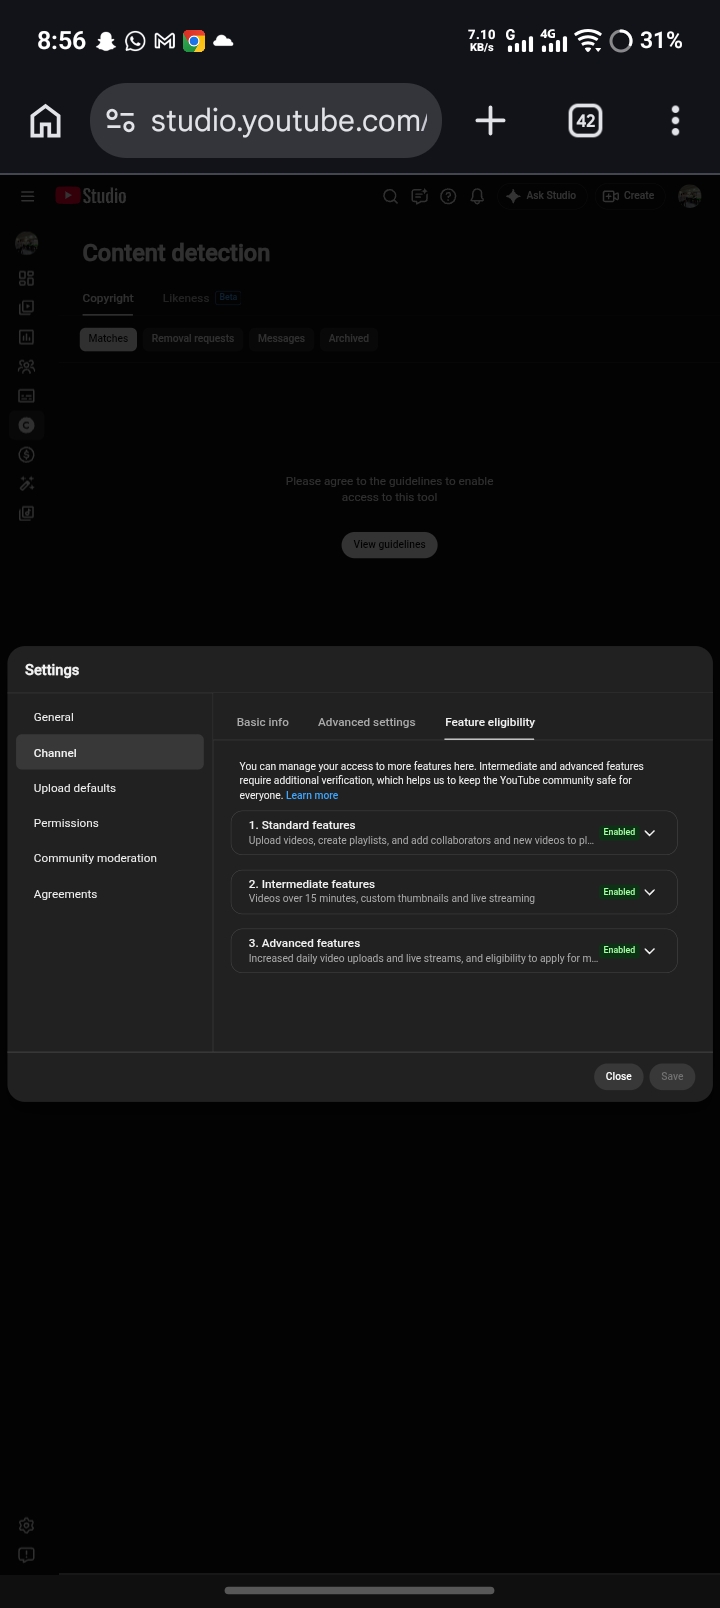View site info icon in address bar
This screenshot has height=1608, width=720.
(121, 121)
